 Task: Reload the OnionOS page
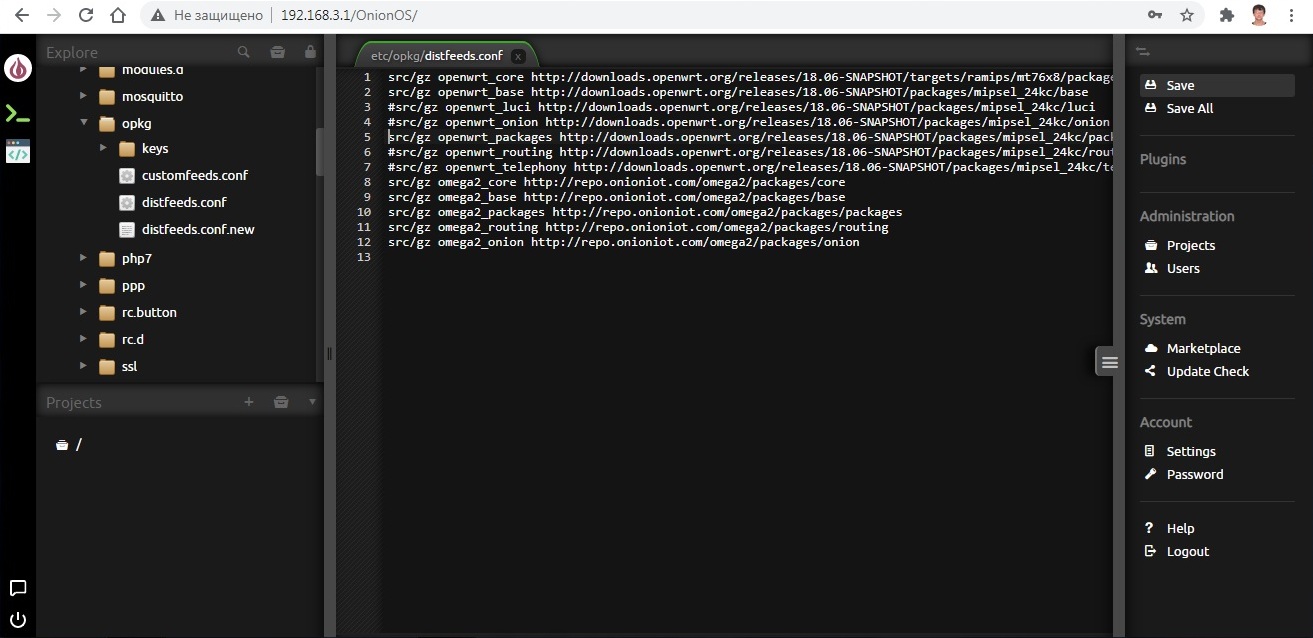86,15
